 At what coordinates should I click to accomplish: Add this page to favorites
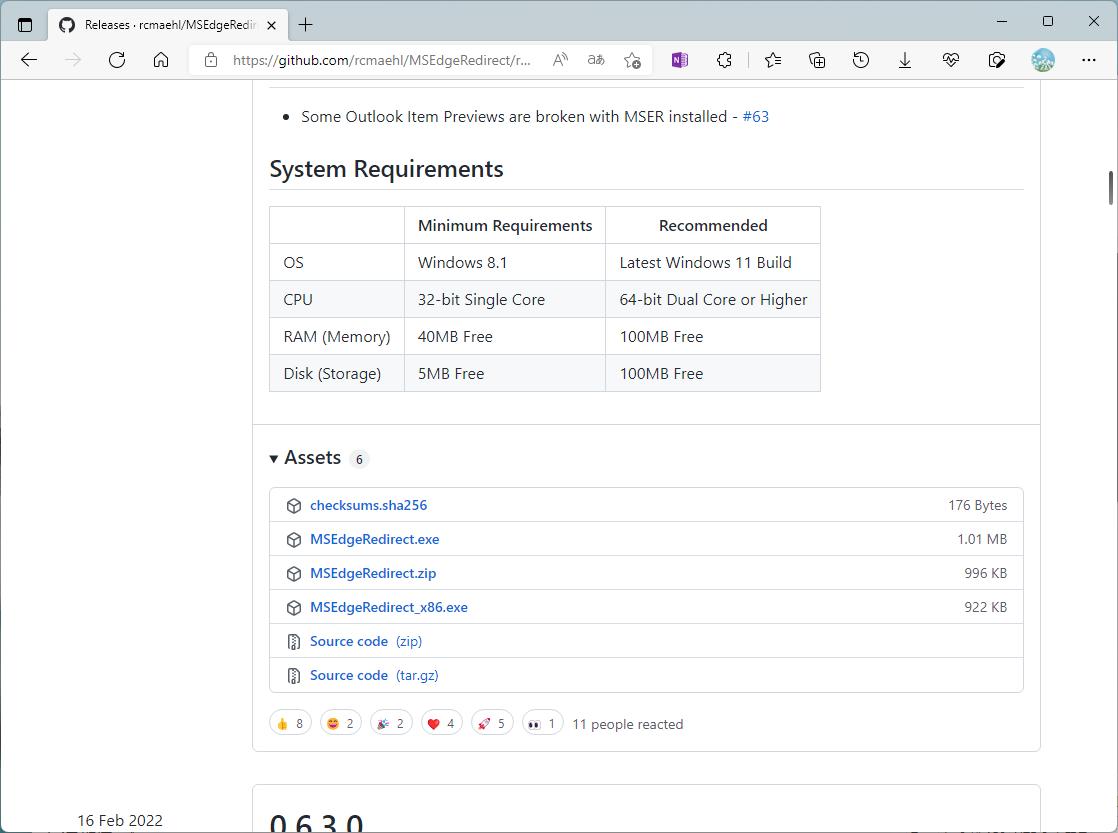click(x=632, y=60)
